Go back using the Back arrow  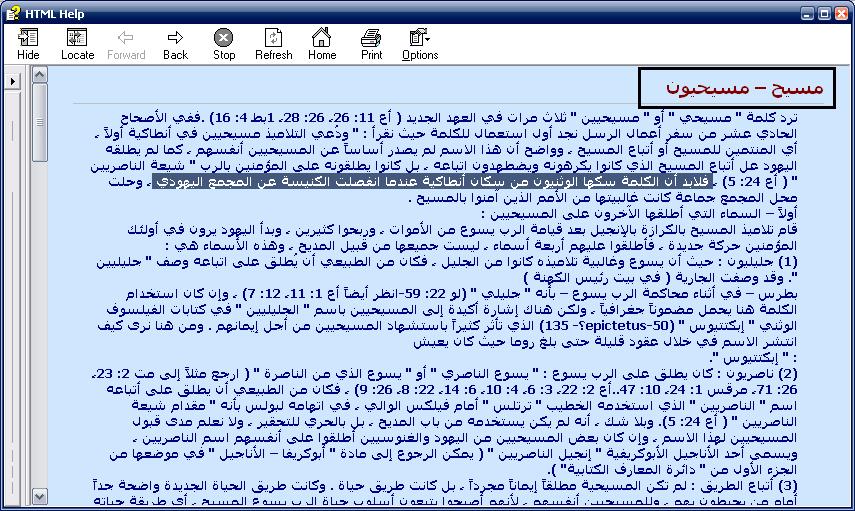click(x=175, y=43)
